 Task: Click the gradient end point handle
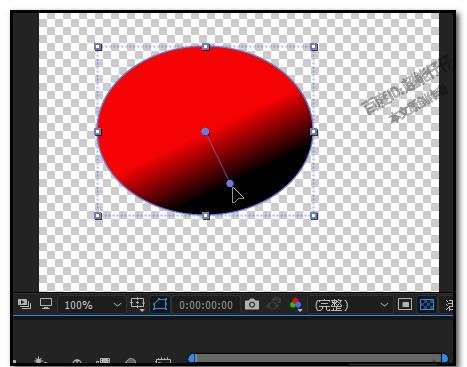point(230,183)
